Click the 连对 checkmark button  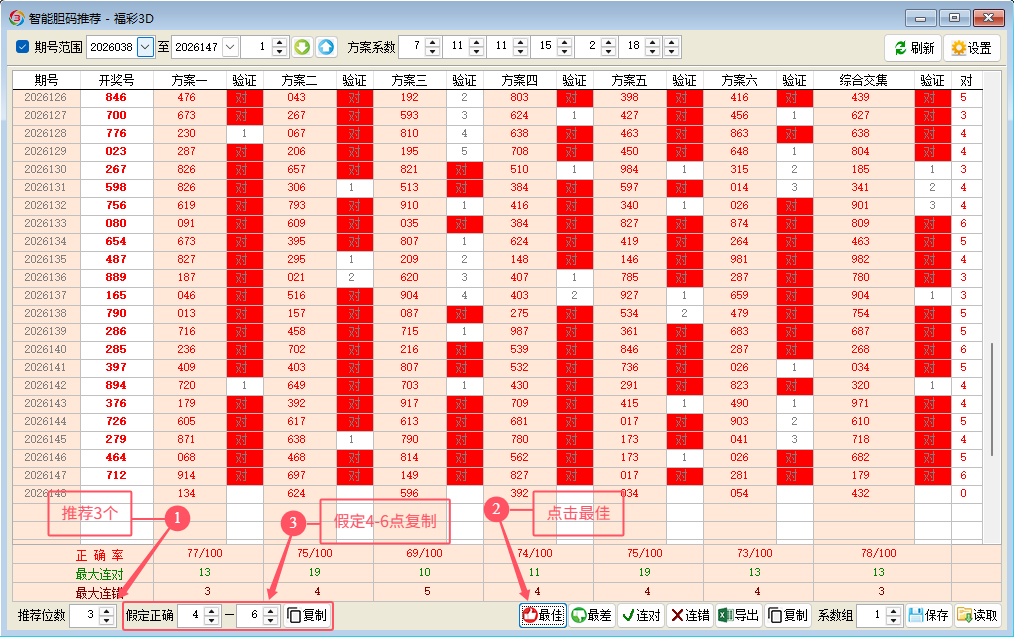[x=640, y=615]
